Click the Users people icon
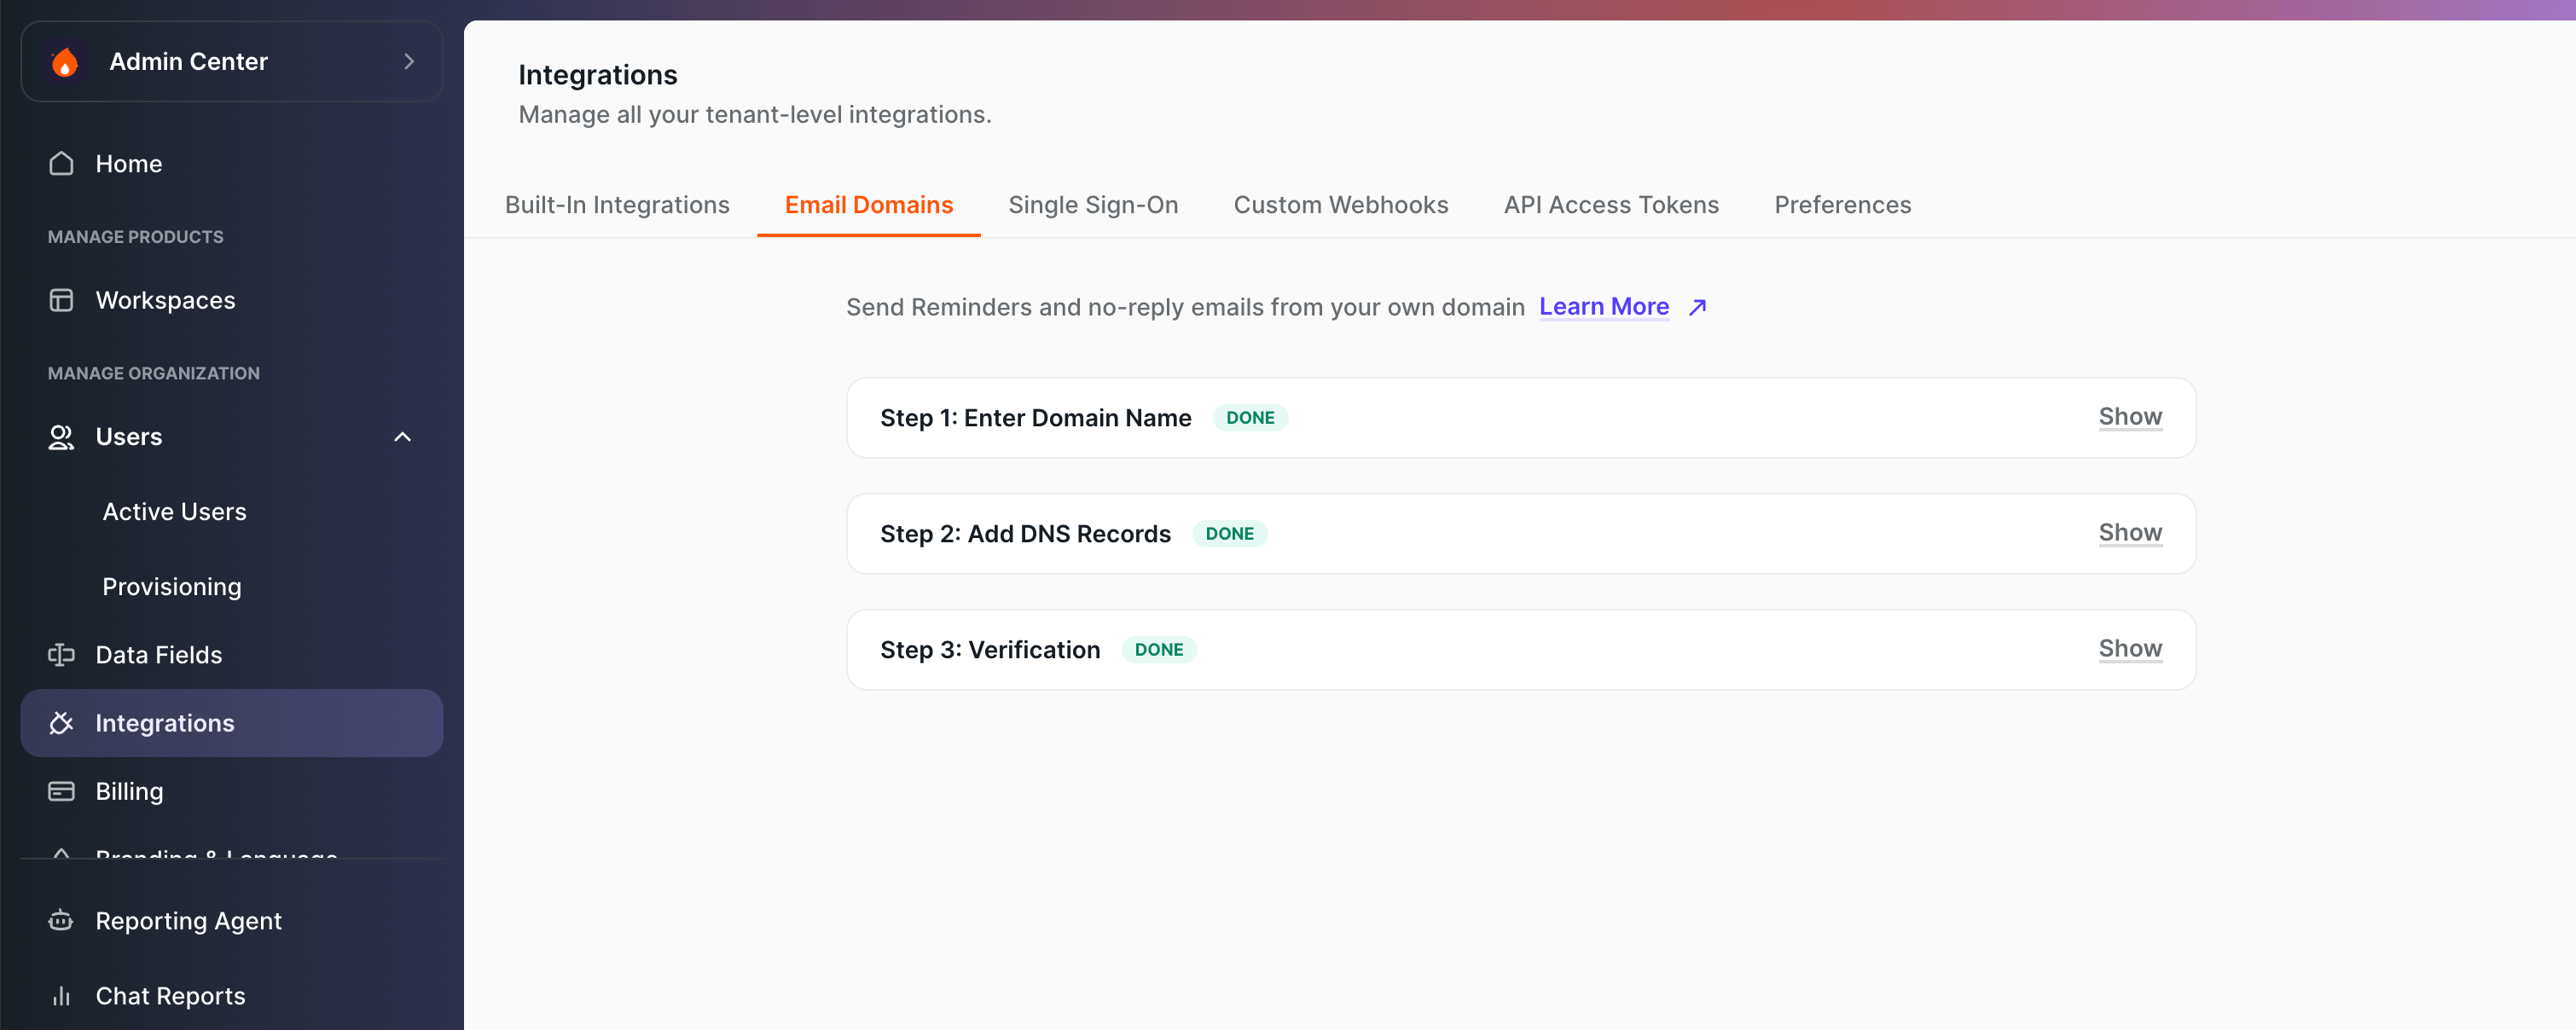 61,436
